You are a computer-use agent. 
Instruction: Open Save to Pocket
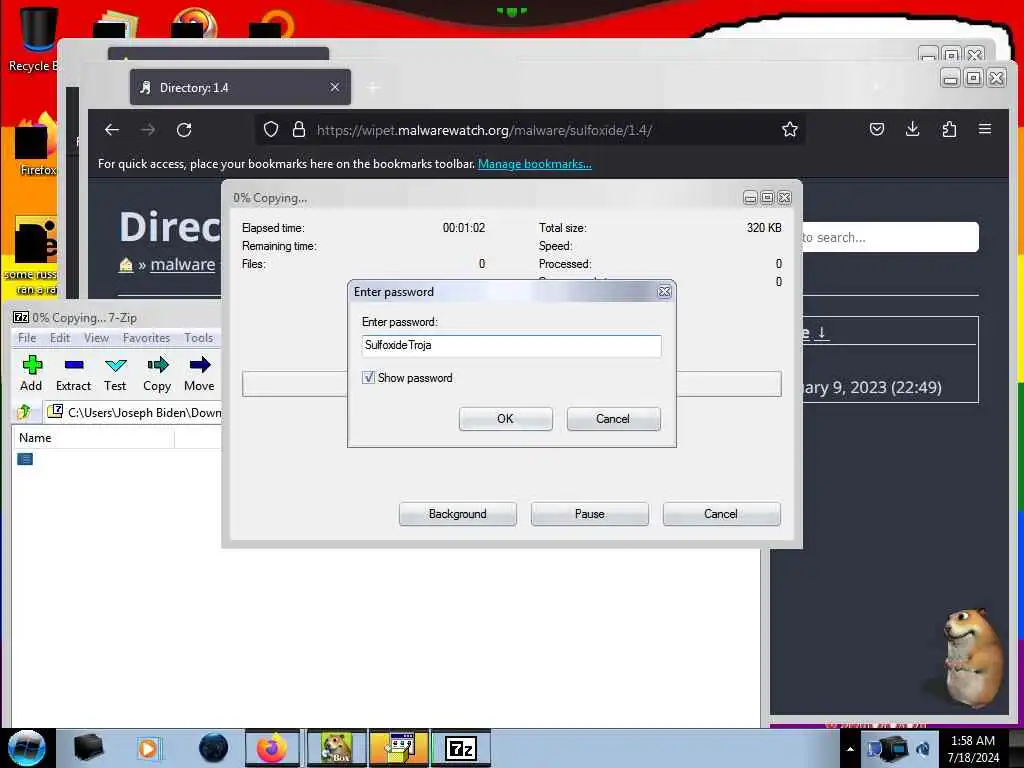[x=877, y=129]
